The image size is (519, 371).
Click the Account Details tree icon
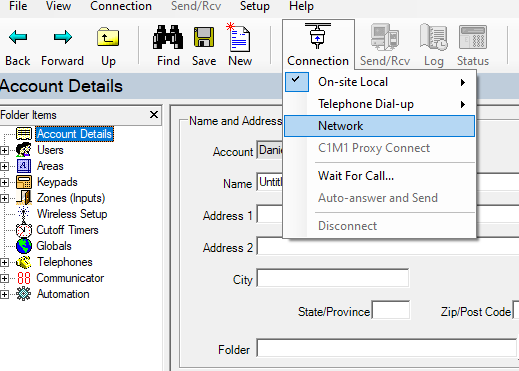pos(24,134)
